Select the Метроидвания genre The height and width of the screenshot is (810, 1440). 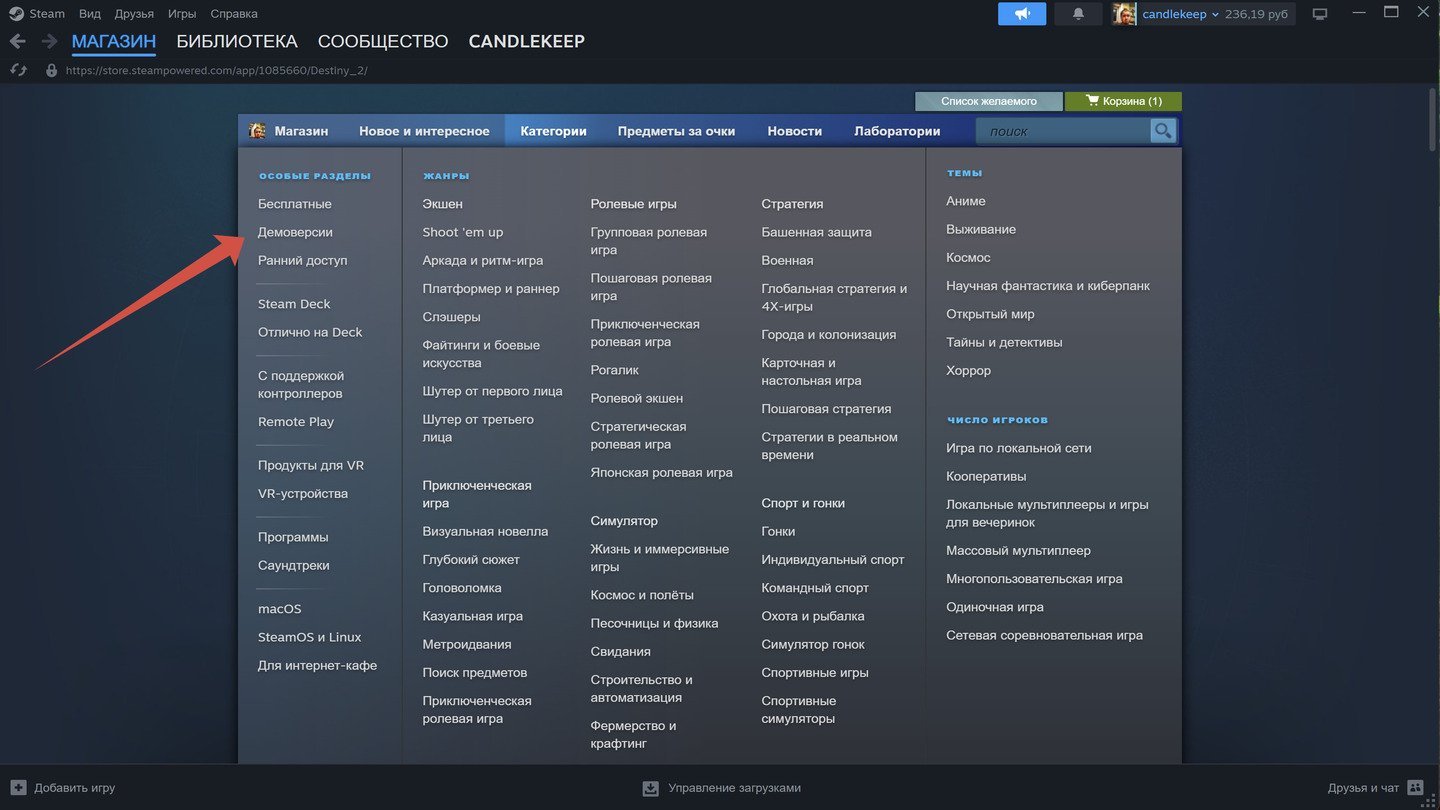467,645
